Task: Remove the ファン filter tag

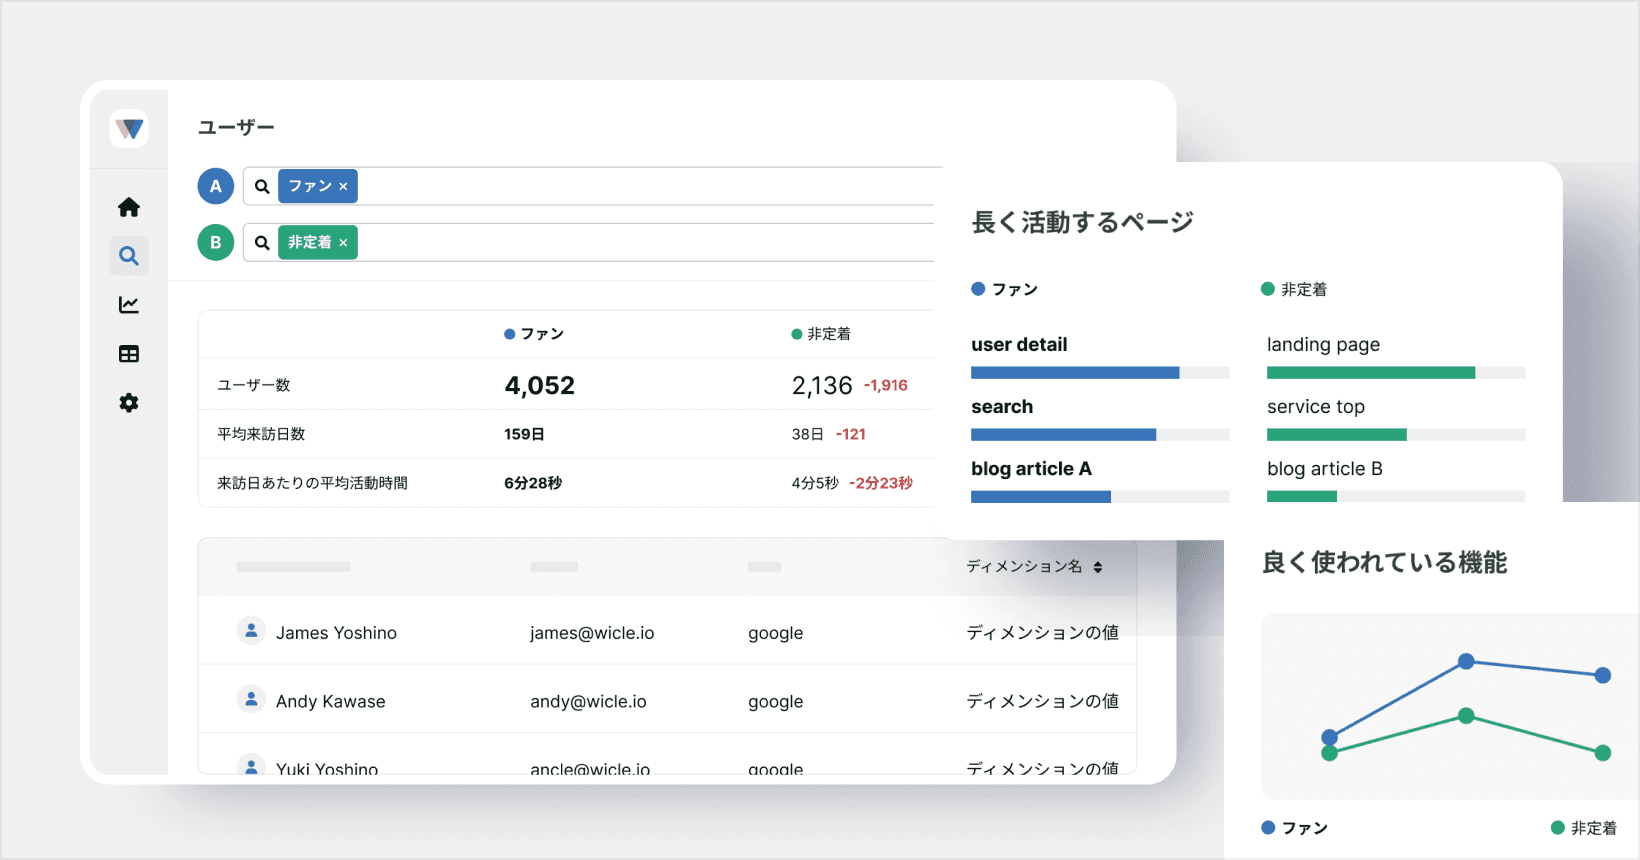Action: pyautogui.click(x=343, y=187)
